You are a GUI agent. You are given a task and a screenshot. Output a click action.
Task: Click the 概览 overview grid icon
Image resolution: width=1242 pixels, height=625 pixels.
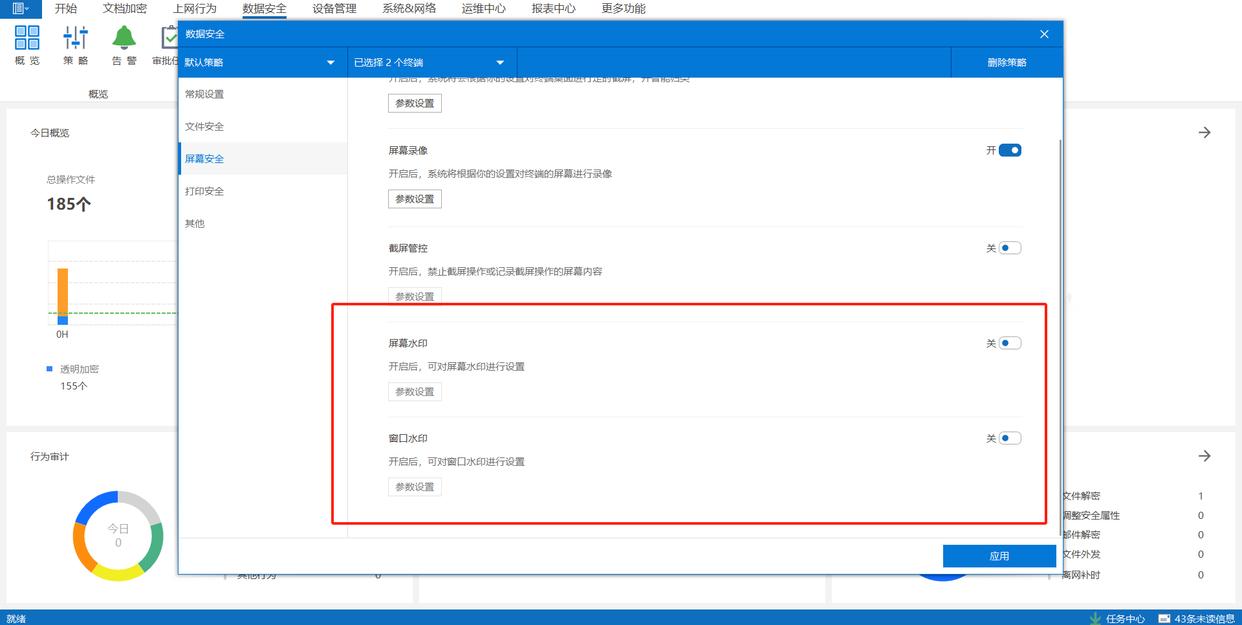pos(27,38)
